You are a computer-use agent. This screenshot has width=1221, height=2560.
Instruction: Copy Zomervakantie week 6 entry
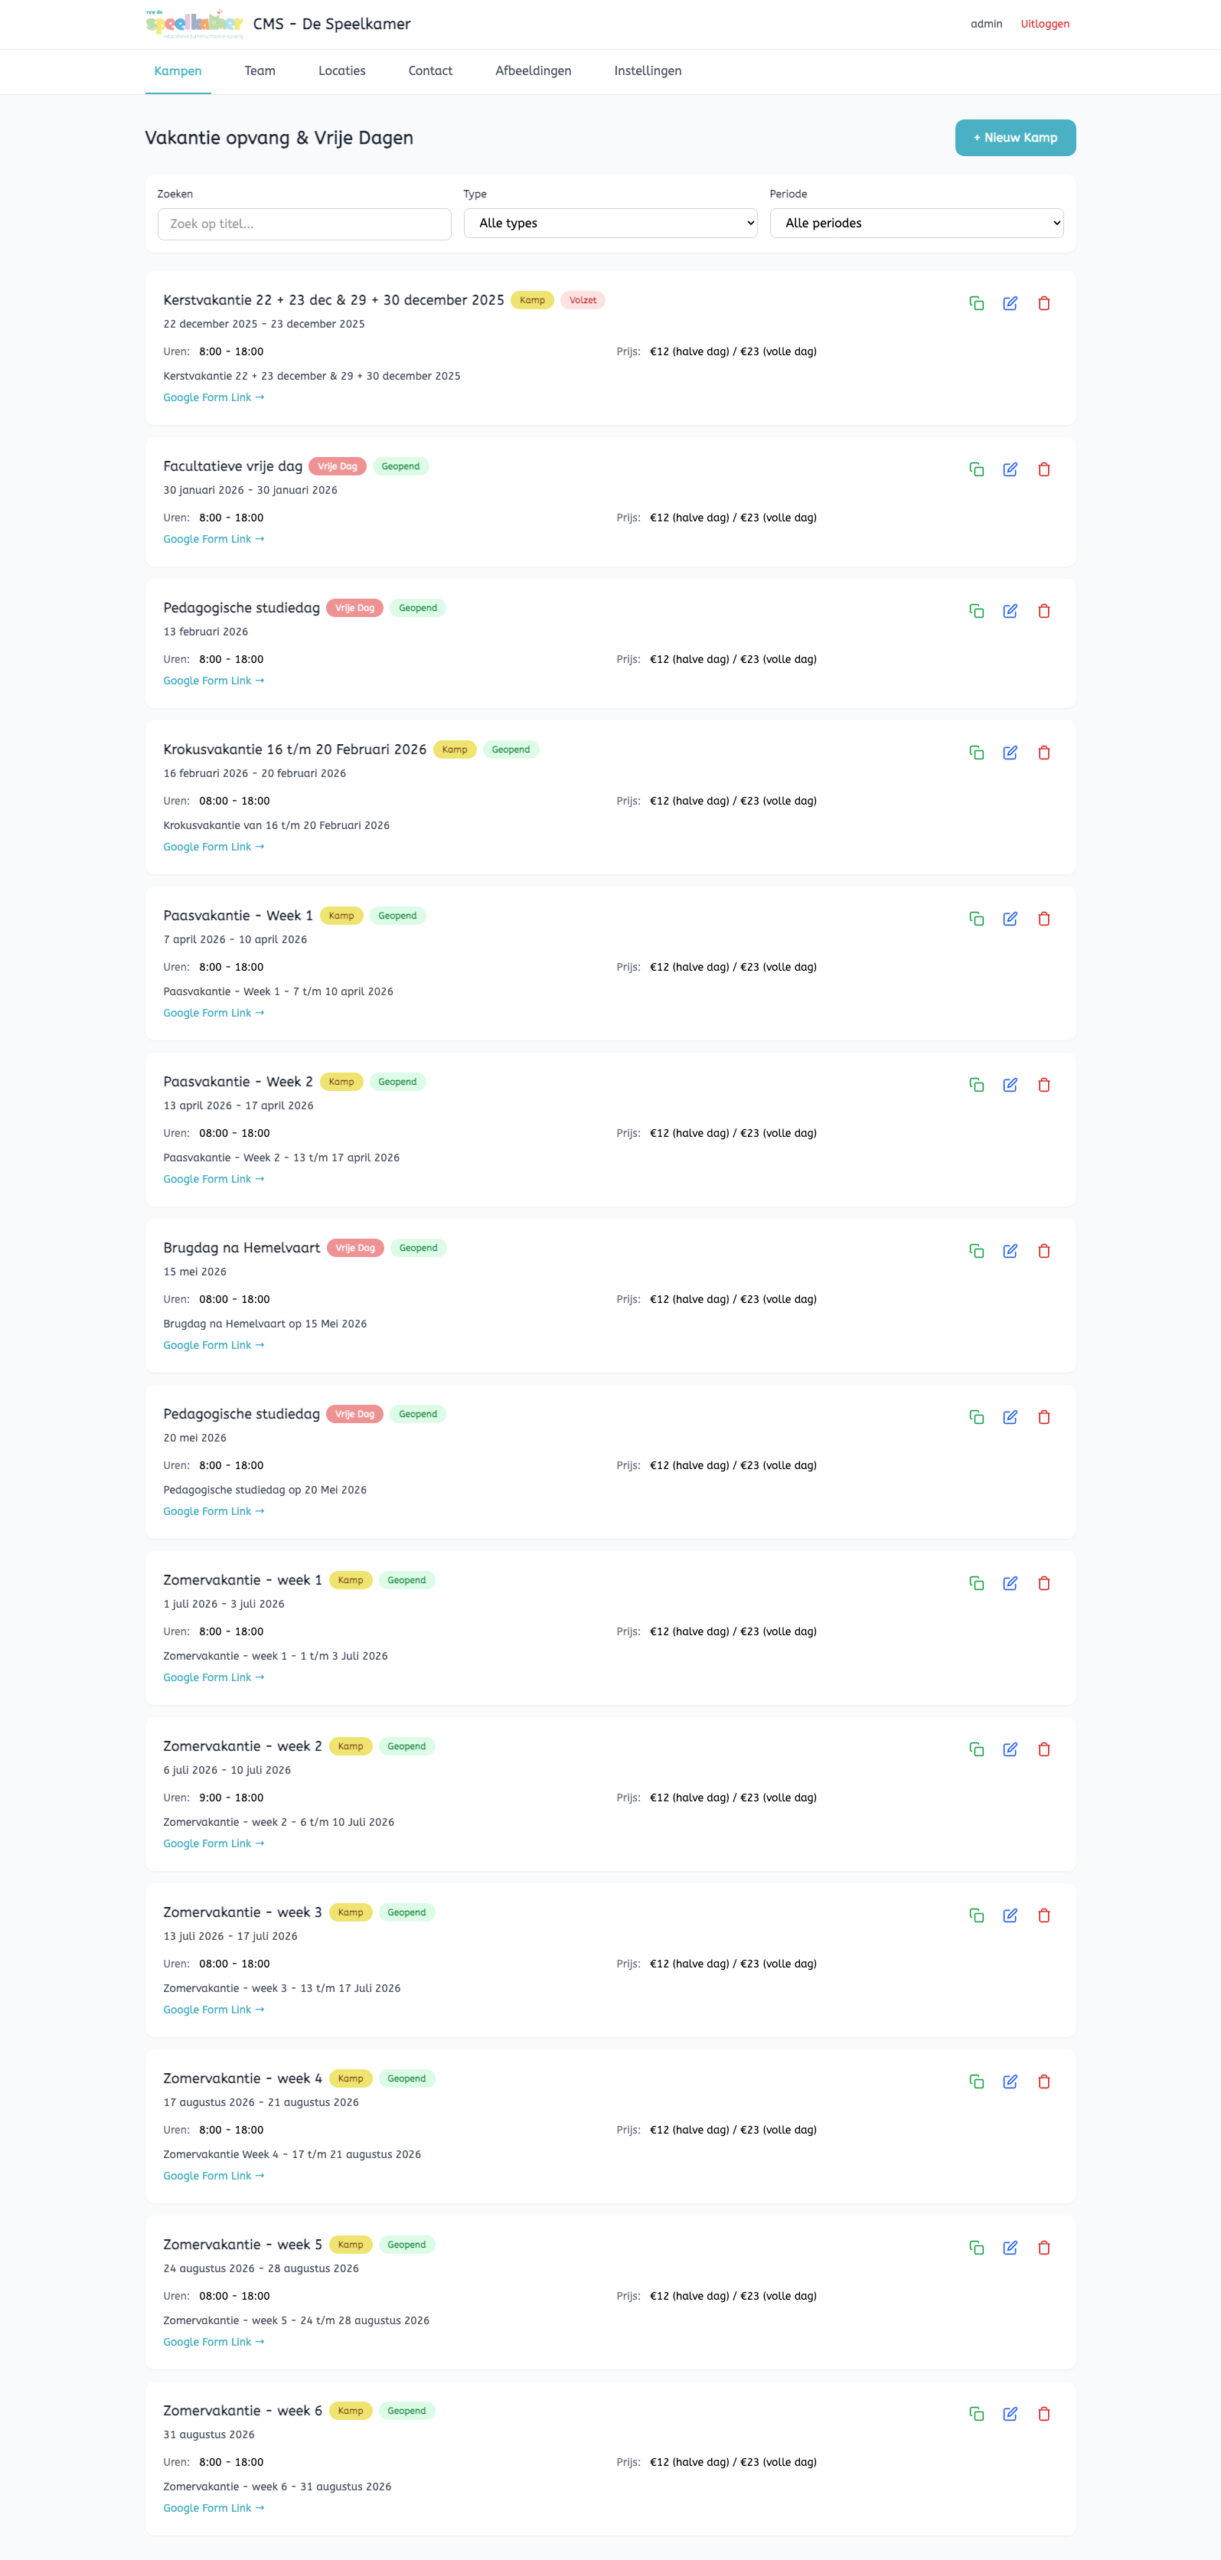pyautogui.click(x=976, y=2413)
